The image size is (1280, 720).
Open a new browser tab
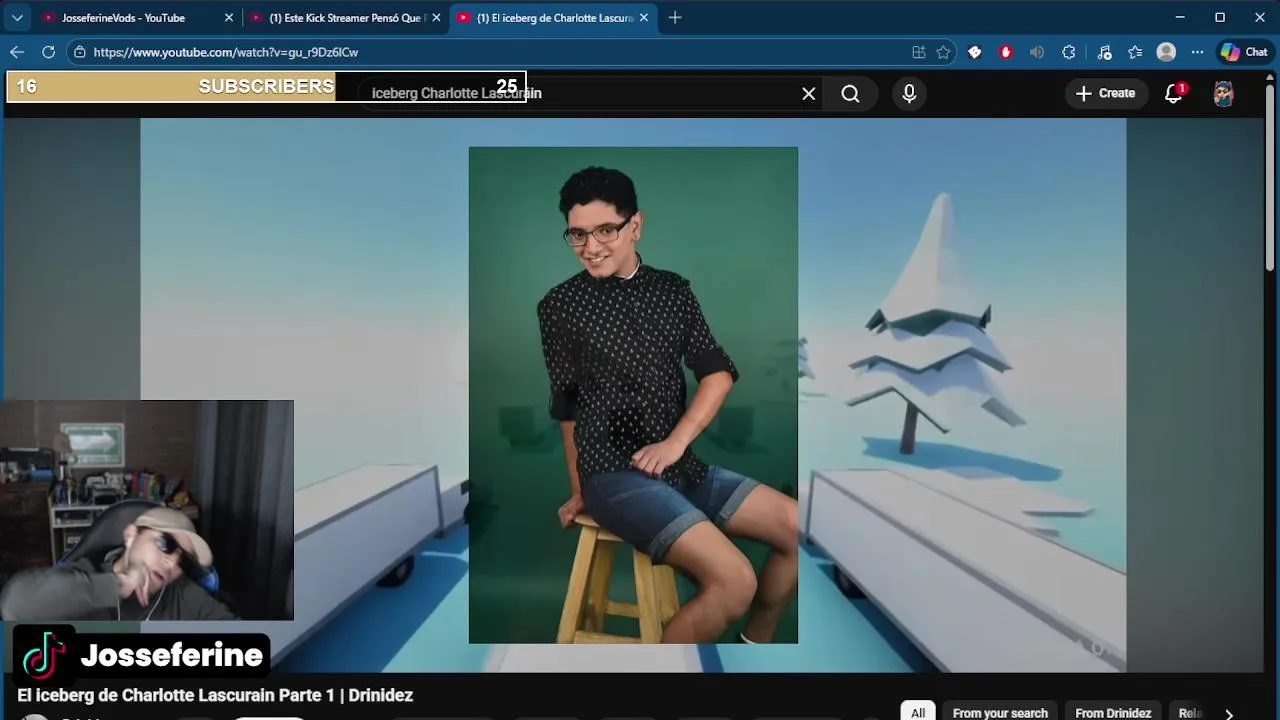675,18
